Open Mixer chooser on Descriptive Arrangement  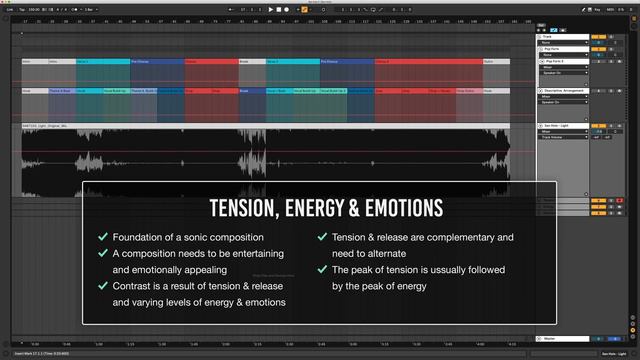tap(564, 96)
